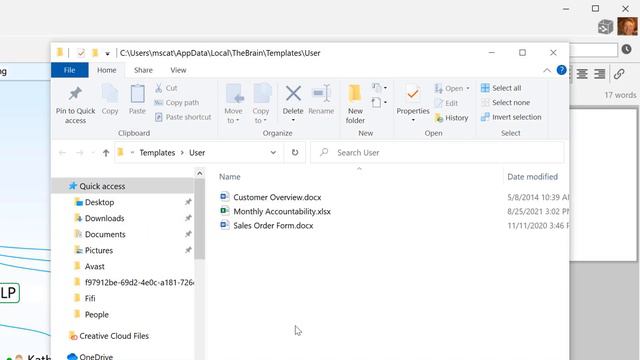Viewport: 640px width, 360px height.
Task: Select Customer Overview.docx file
Action: tap(271, 197)
